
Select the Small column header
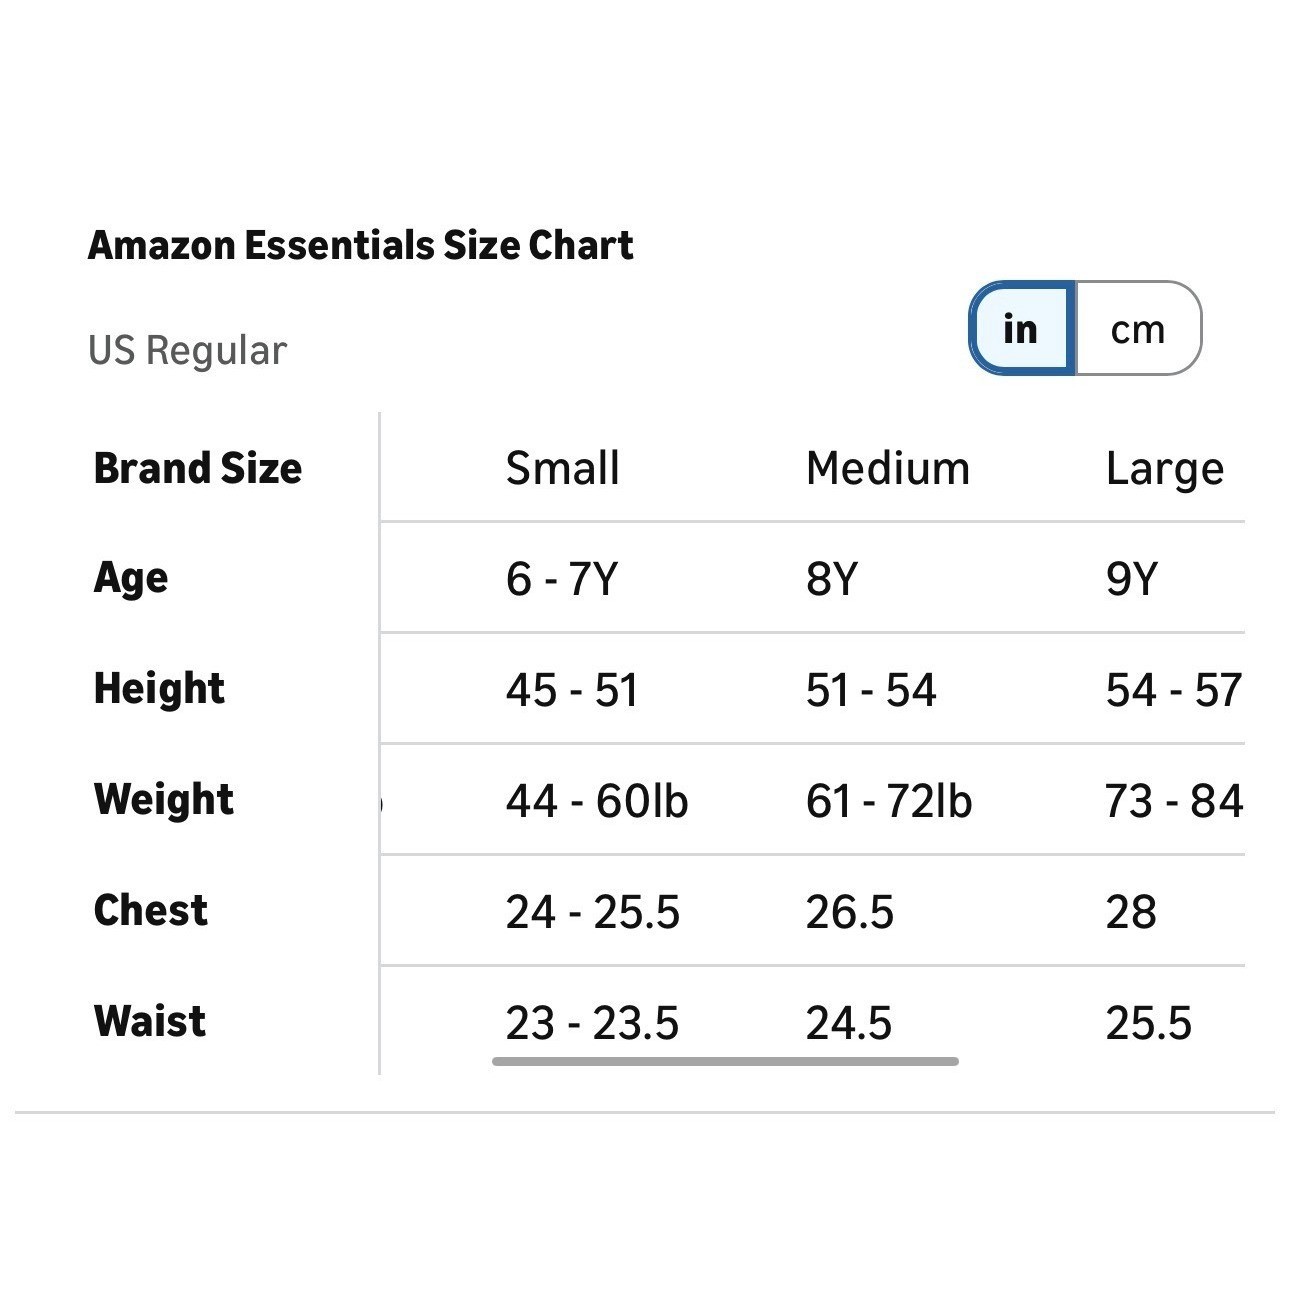click(562, 468)
